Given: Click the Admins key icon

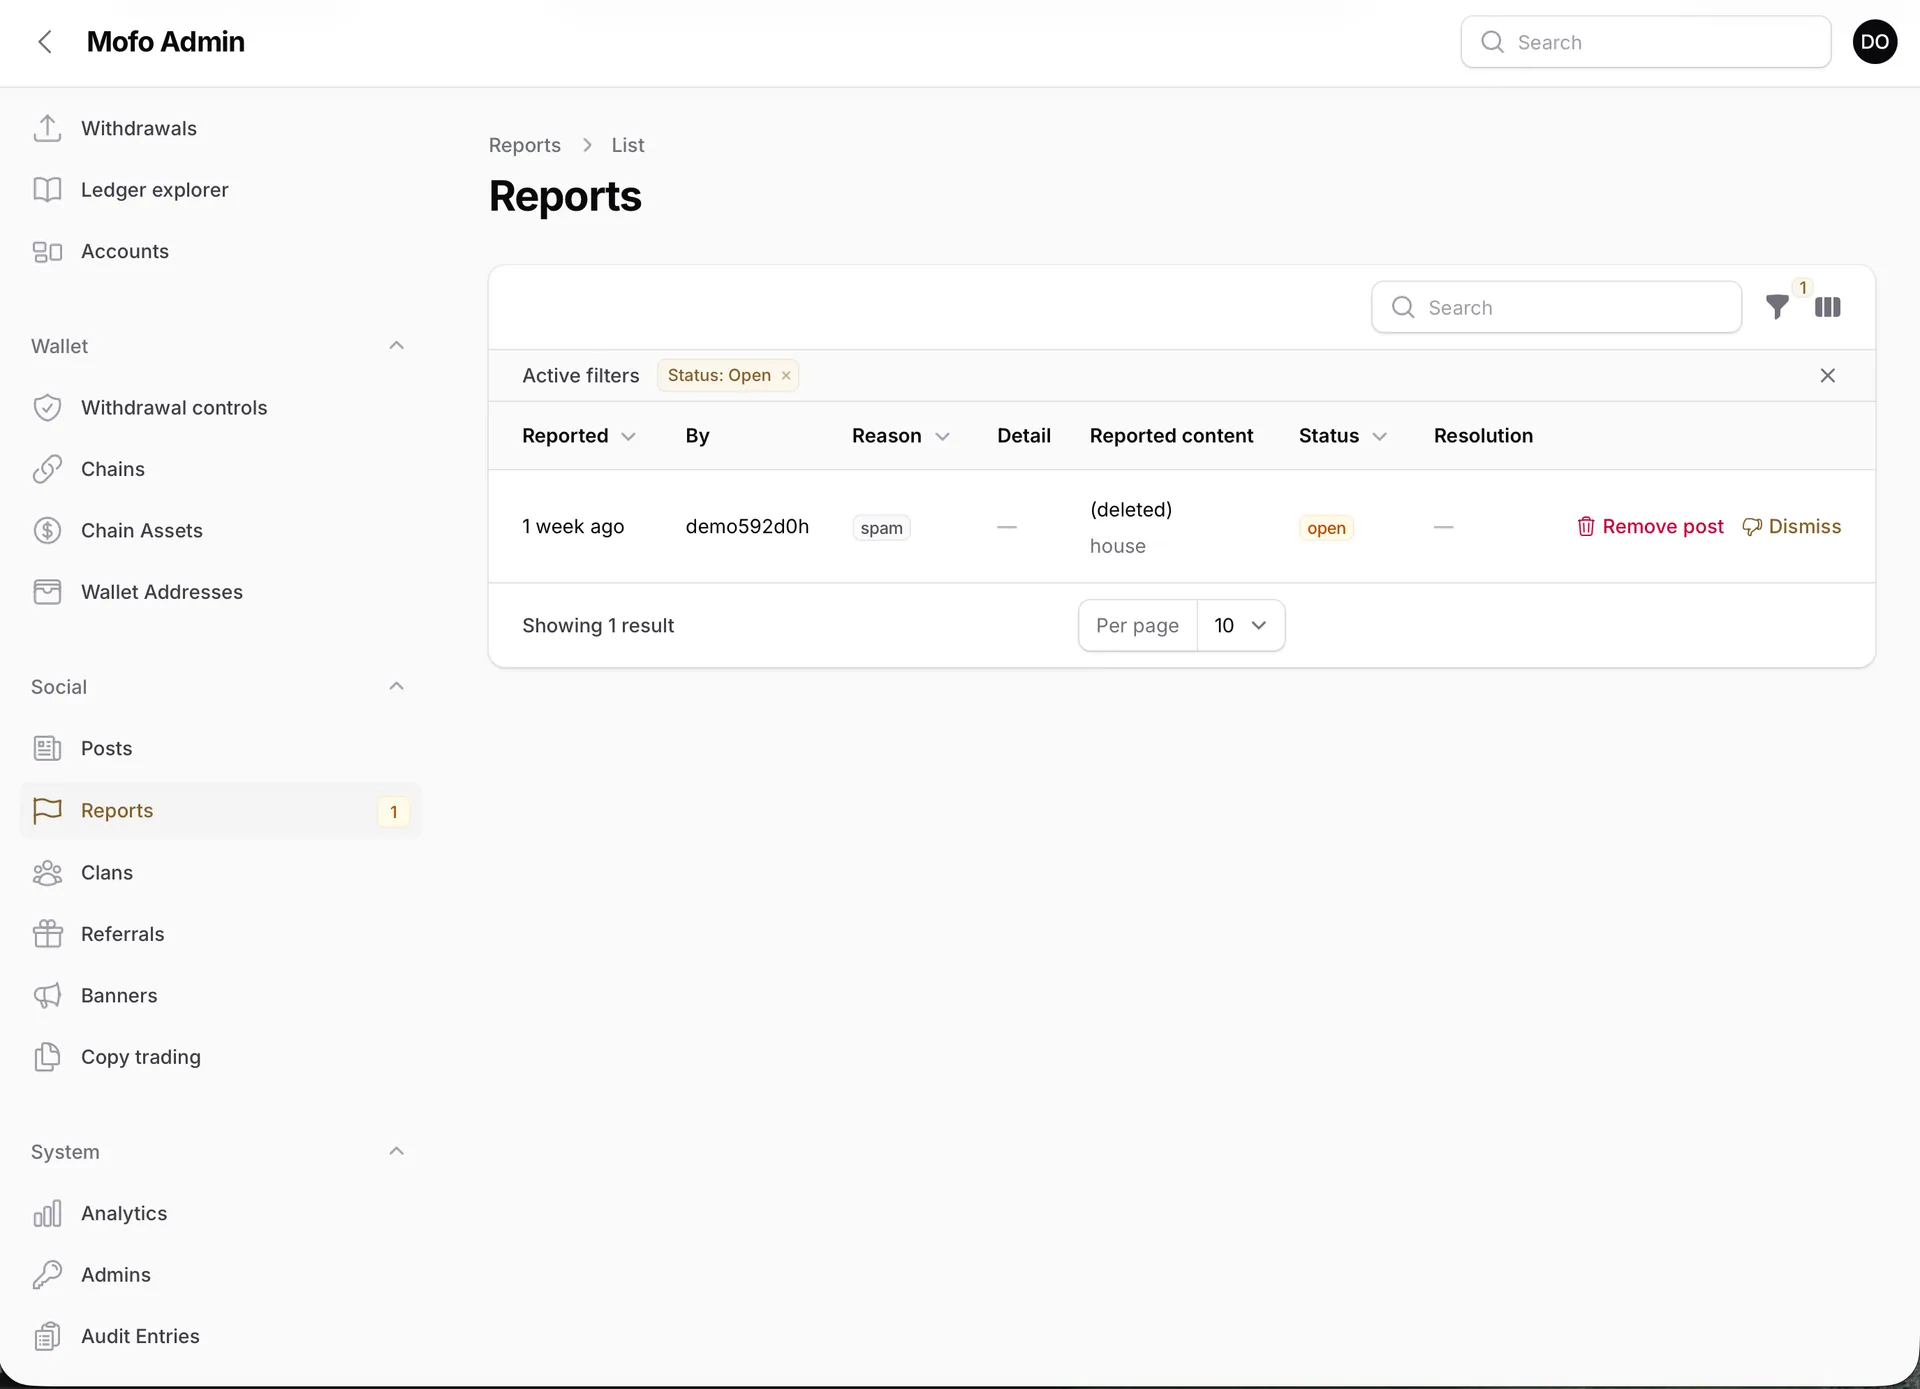Looking at the screenshot, I should pyautogui.click(x=47, y=1275).
